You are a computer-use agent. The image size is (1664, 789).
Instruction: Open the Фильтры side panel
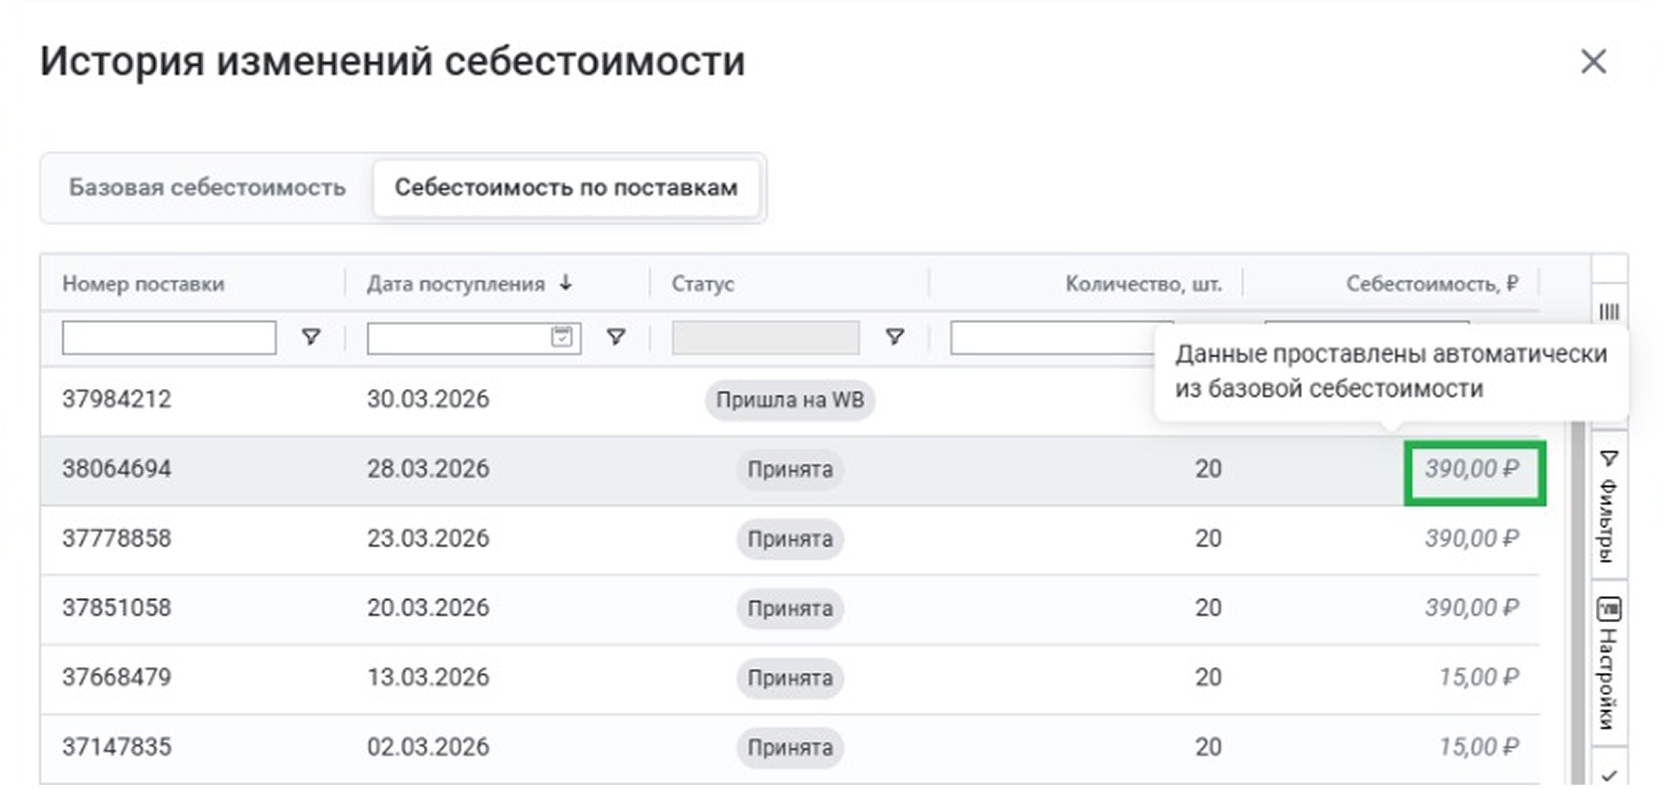pyautogui.click(x=1608, y=505)
